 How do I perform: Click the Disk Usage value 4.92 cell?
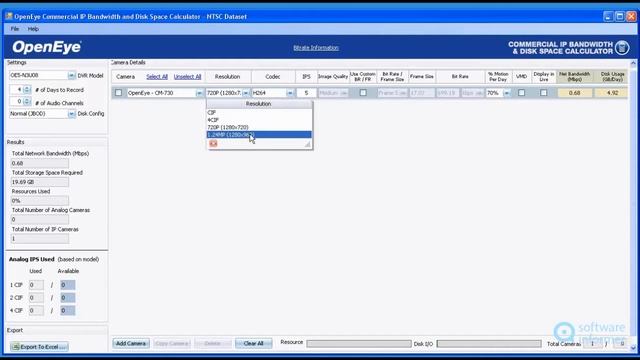612,93
